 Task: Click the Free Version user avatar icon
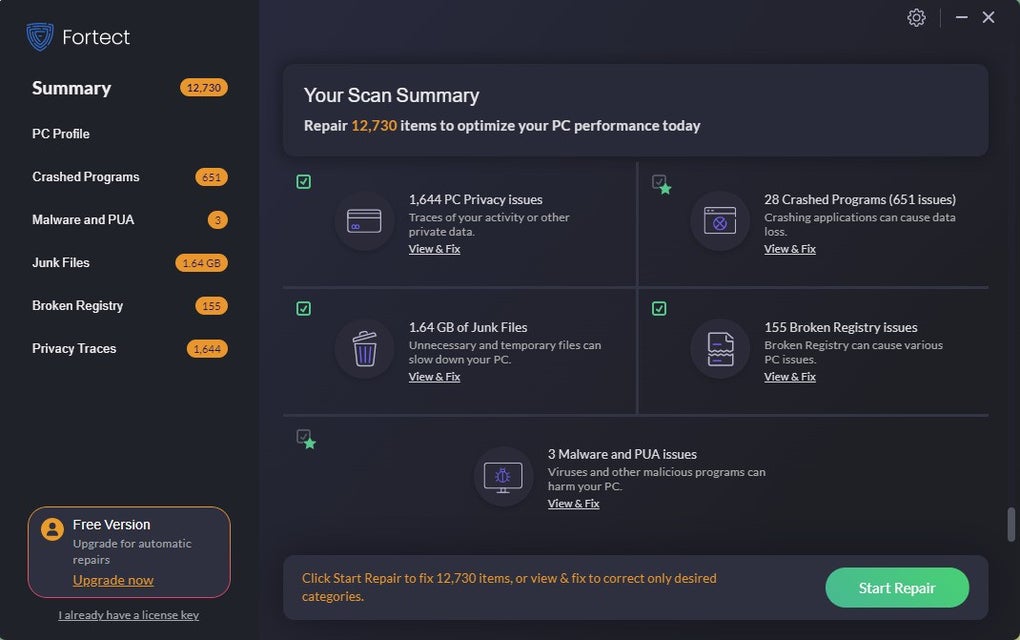tap(53, 529)
